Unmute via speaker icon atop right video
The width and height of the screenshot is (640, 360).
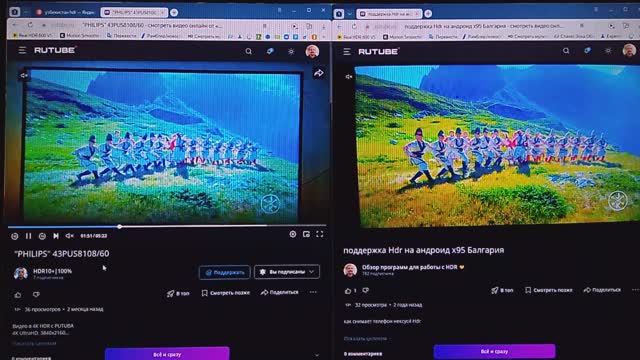tap(349, 77)
